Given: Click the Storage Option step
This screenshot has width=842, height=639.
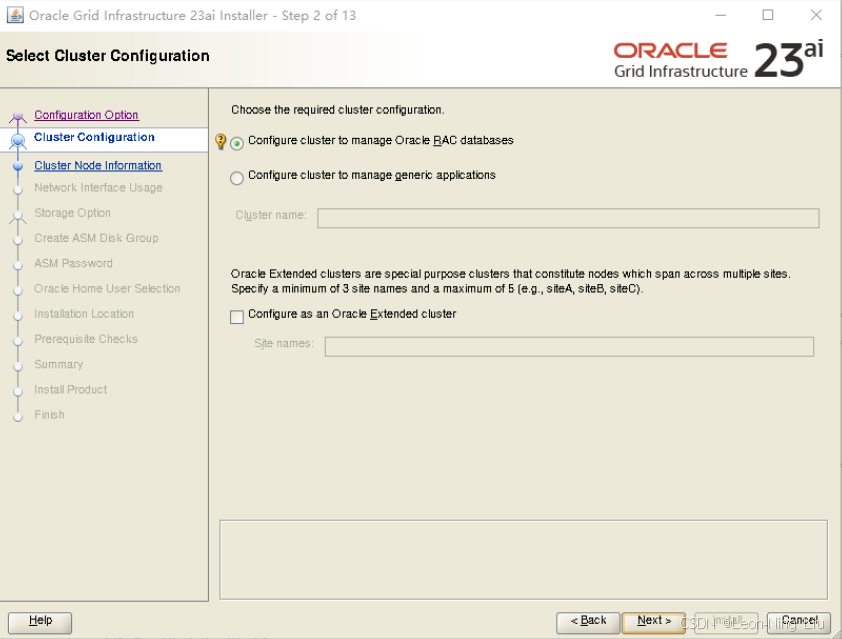Looking at the screenshot, I should 72,213.
